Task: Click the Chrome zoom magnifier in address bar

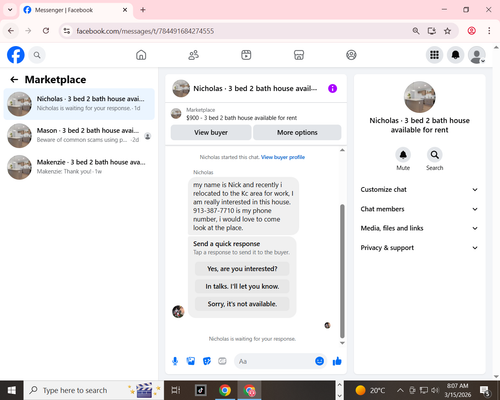Action: pyautogui.click(x=416, y=31)
